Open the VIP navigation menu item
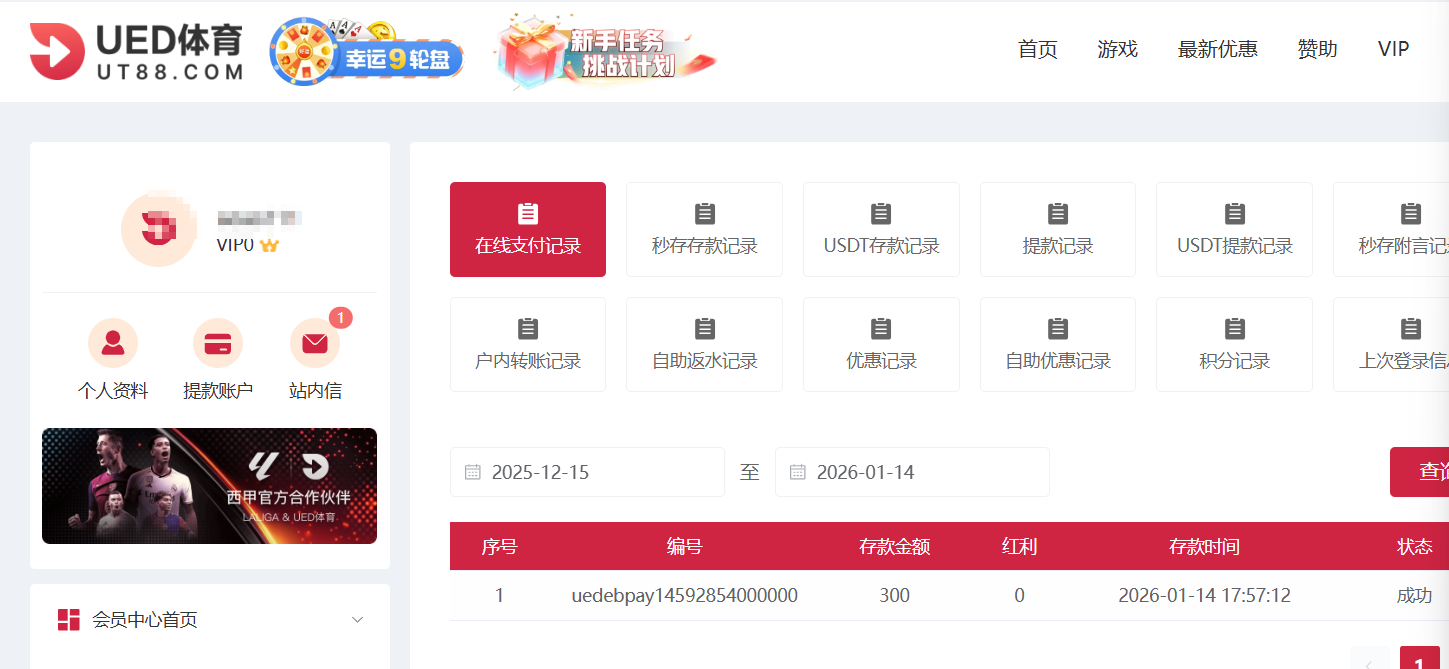Viewport: 1449px width, 669px height. [x=1393, y=49]
